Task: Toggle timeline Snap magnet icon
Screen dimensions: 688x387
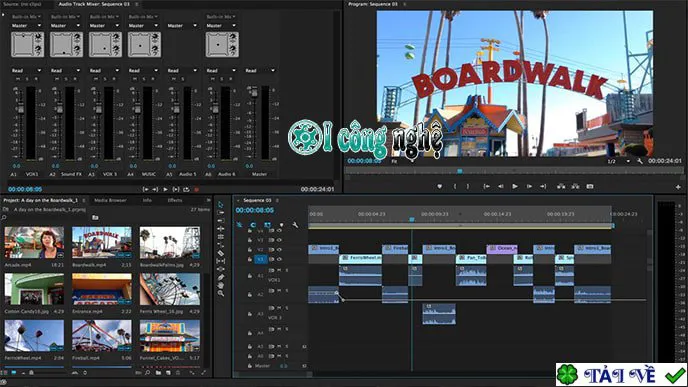Action: point(253,225)
